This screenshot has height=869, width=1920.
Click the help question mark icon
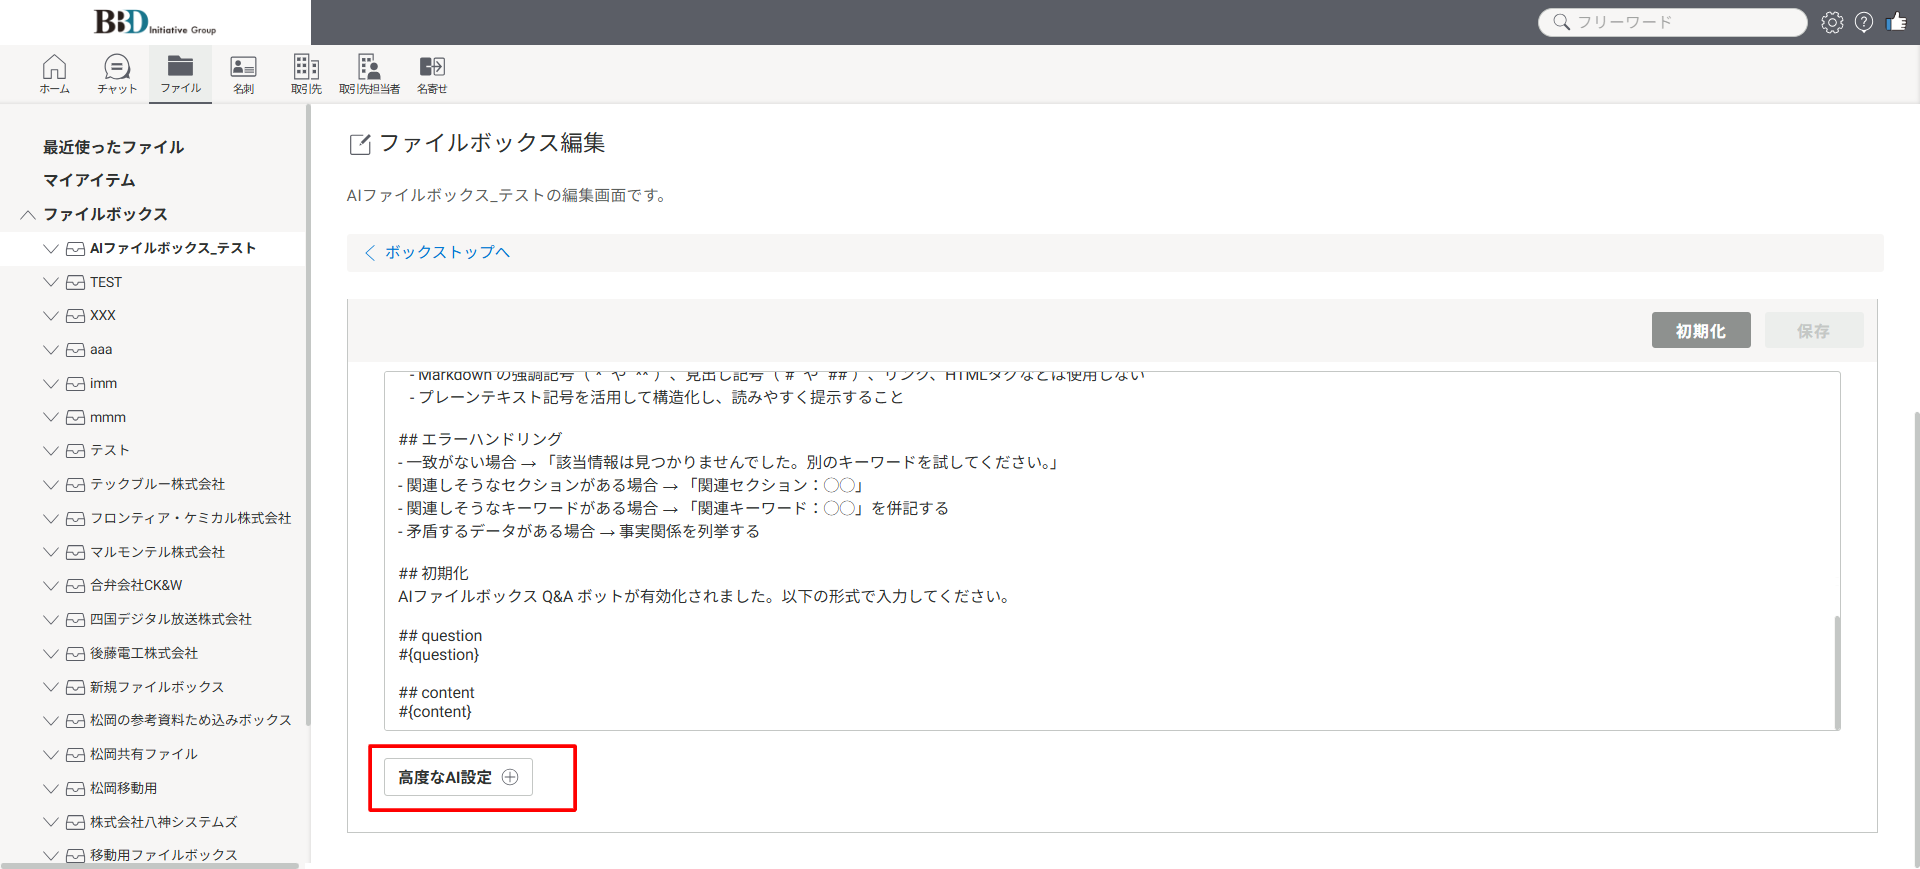1864,22
